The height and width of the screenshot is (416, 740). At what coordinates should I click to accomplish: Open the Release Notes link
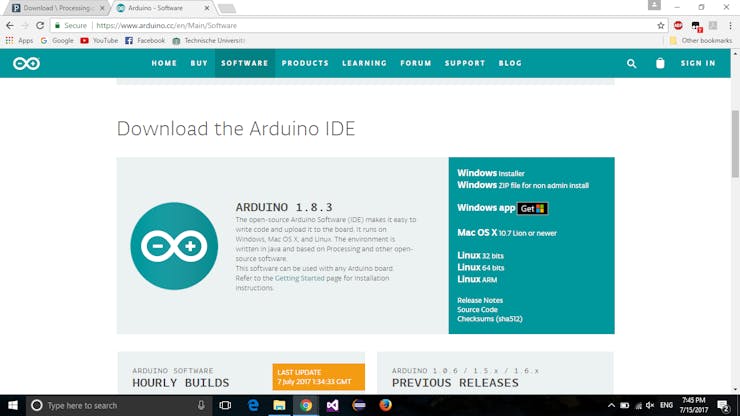(480, 300)
